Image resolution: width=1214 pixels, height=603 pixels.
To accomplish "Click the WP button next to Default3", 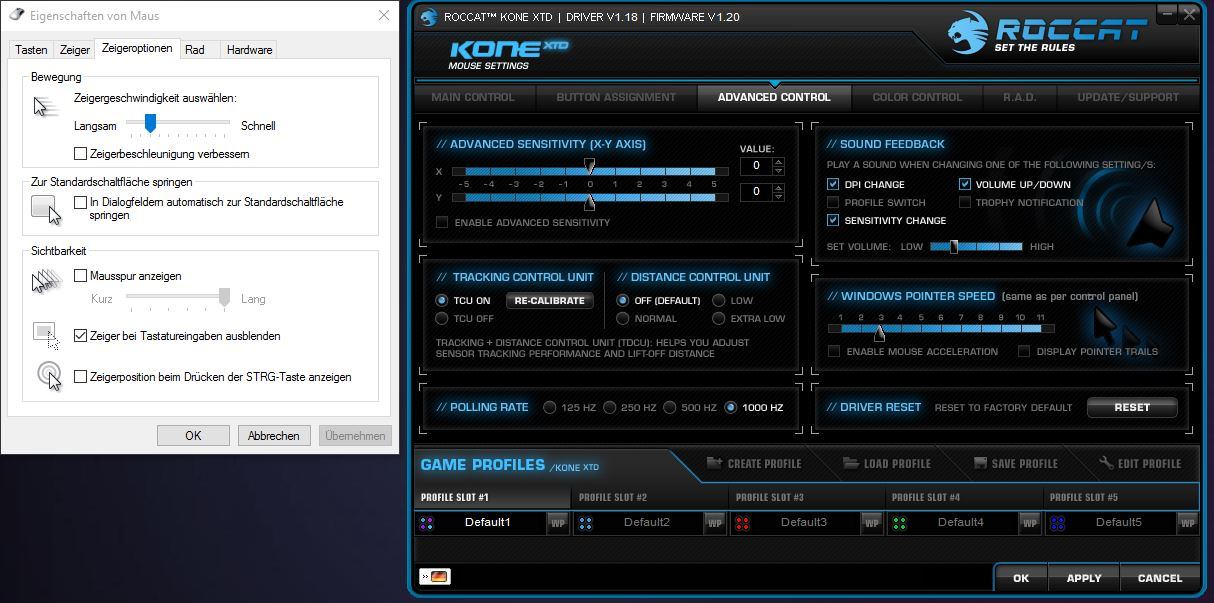I will pos(872,523).
